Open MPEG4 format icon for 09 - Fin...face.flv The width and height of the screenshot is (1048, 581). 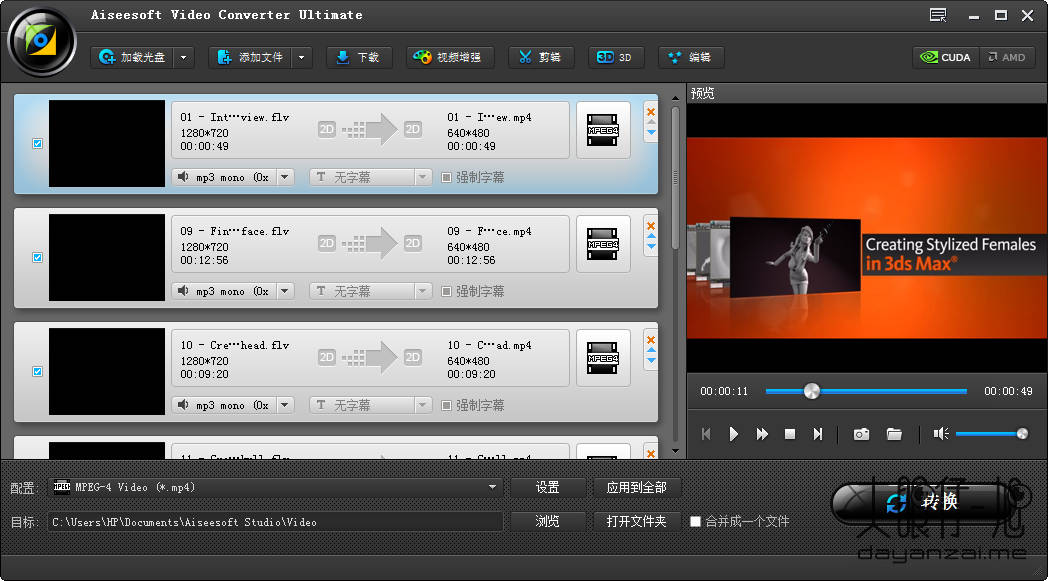pos(603,244)
